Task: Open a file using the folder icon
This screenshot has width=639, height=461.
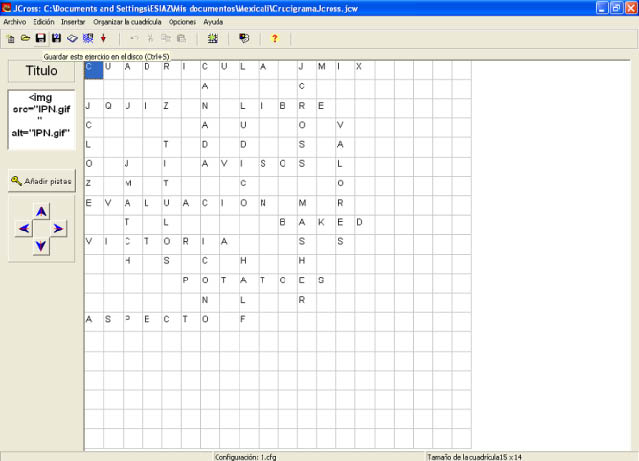Action: [26, 38]
